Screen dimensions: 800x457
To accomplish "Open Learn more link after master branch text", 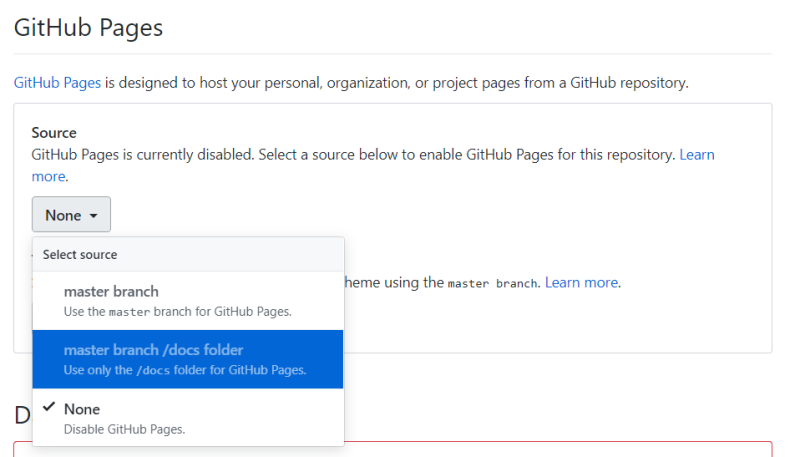I will (581, 283).
